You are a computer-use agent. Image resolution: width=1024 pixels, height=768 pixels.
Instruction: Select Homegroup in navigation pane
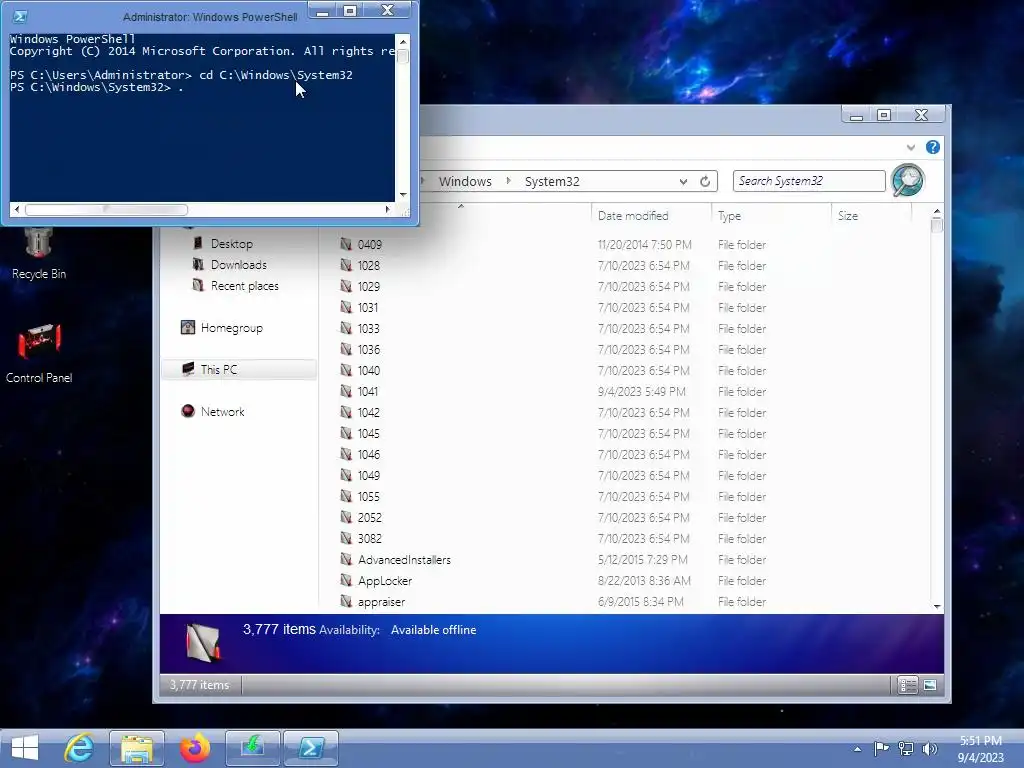(x=231, y=328)
